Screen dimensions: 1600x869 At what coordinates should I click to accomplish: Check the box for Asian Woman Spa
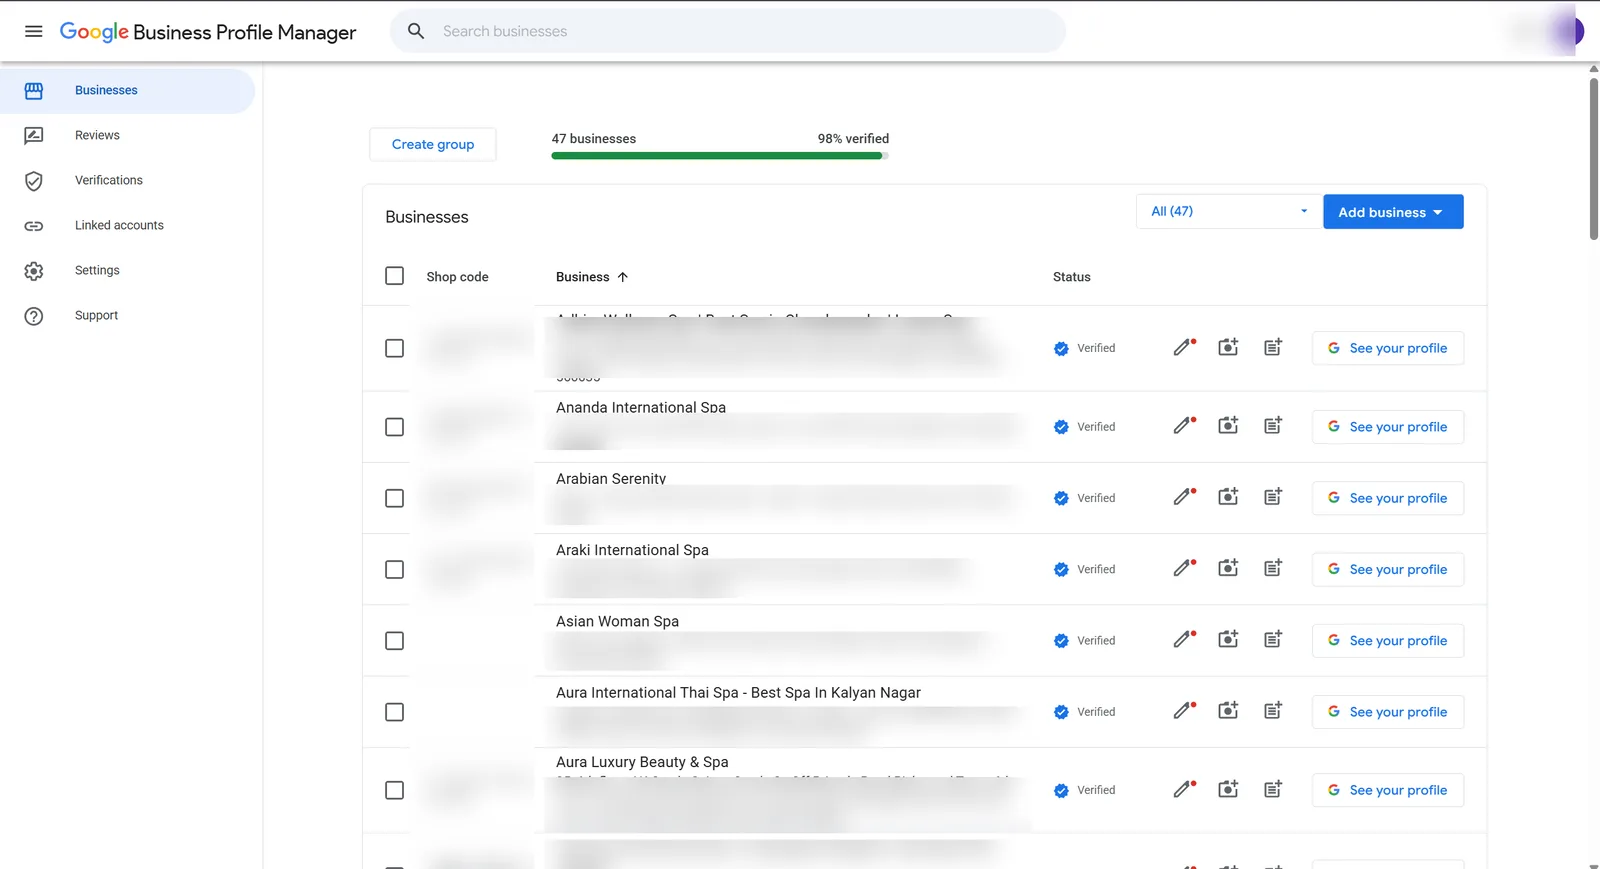(394, 641)
